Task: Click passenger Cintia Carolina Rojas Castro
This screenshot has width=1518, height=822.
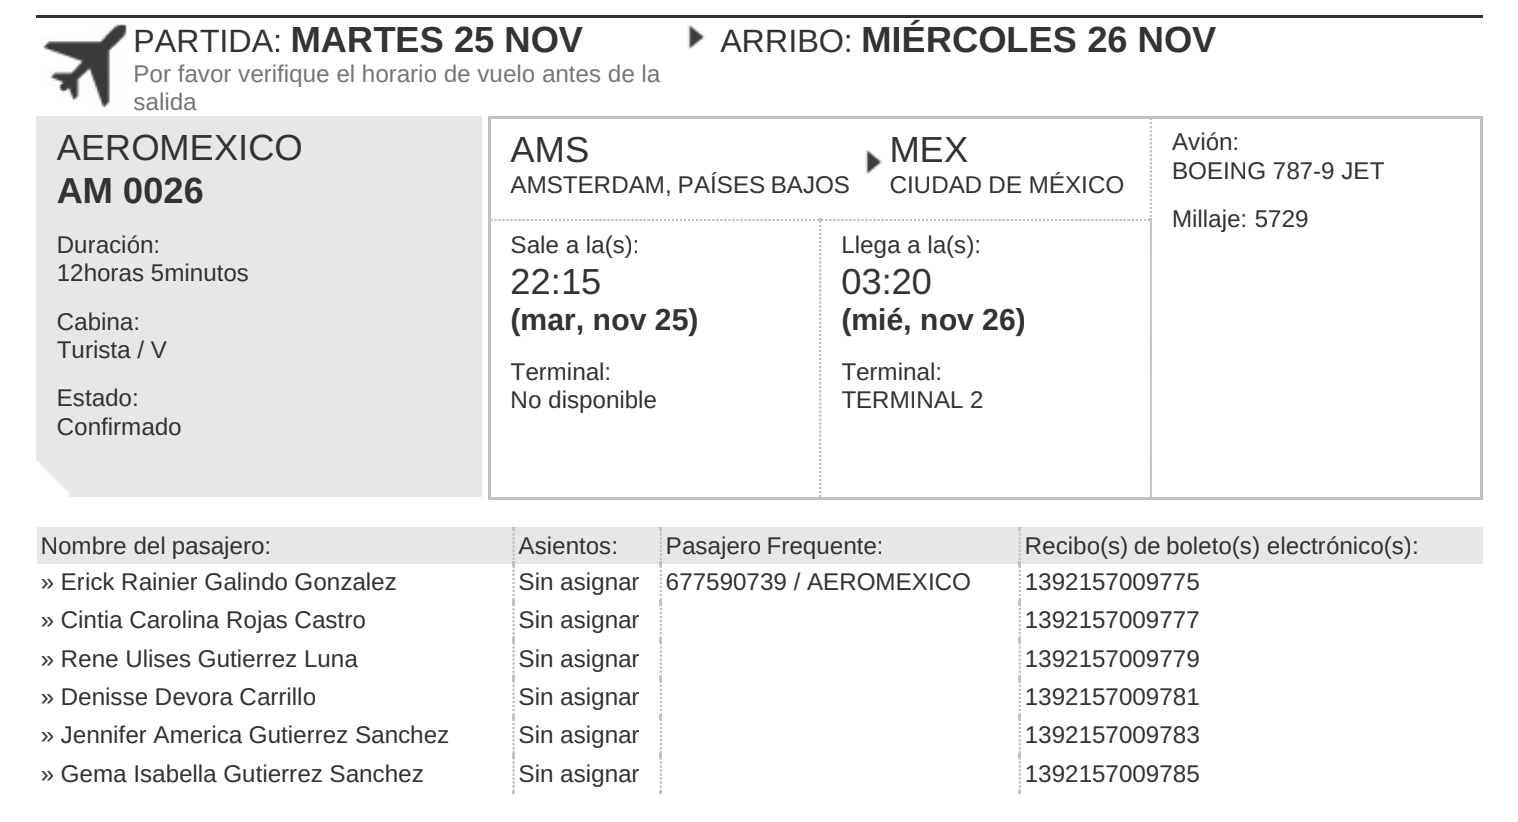Action: 213,620
